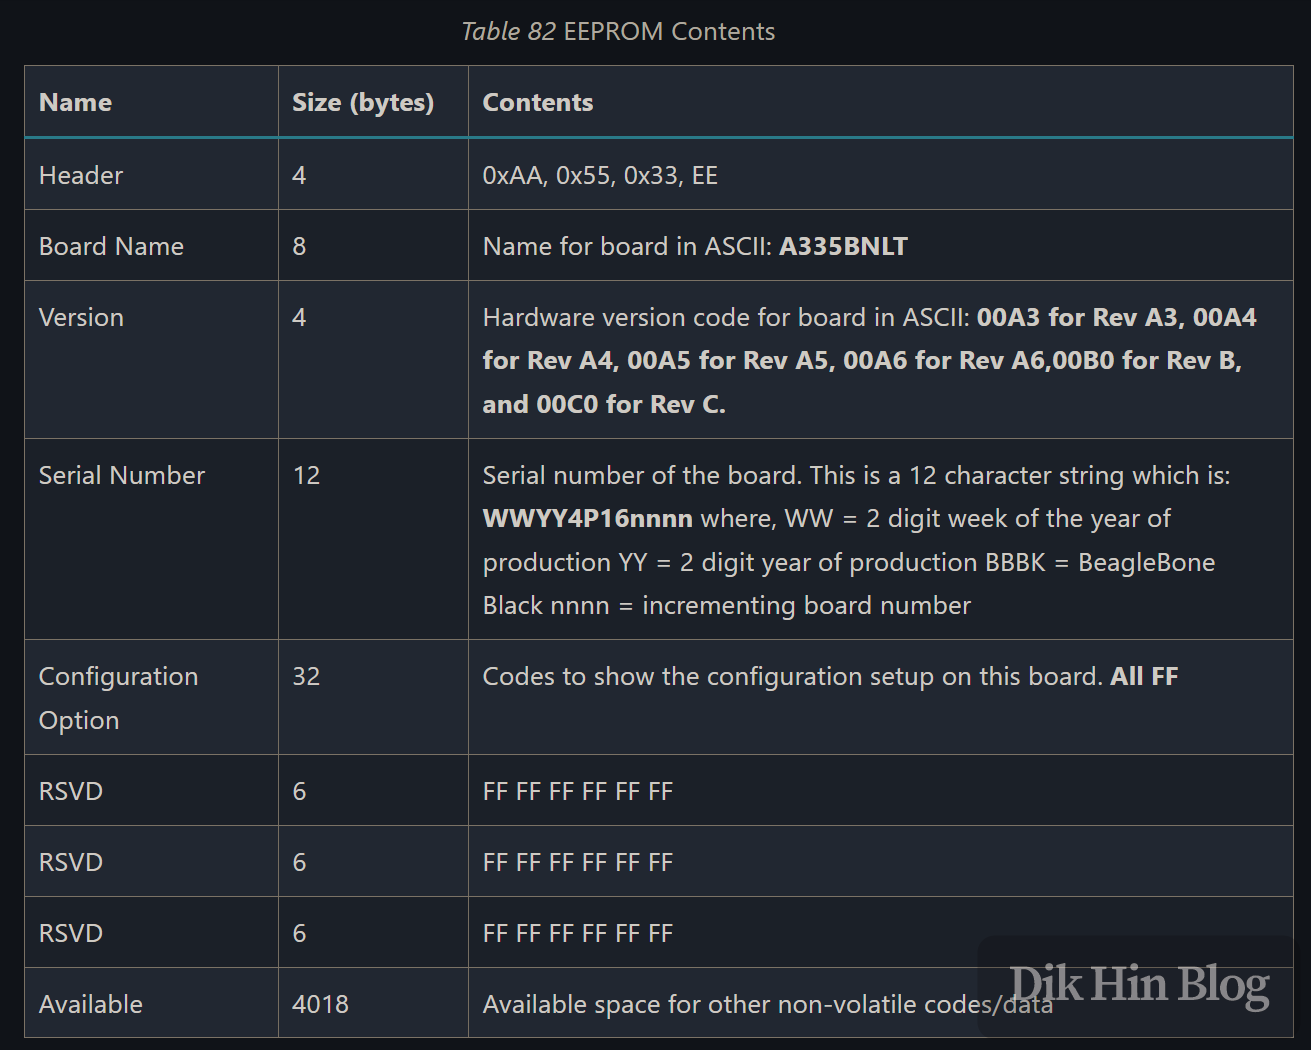1311x1050 pixels.
Task: Select the Size (bytes) column header
Action: coord(363,101)
